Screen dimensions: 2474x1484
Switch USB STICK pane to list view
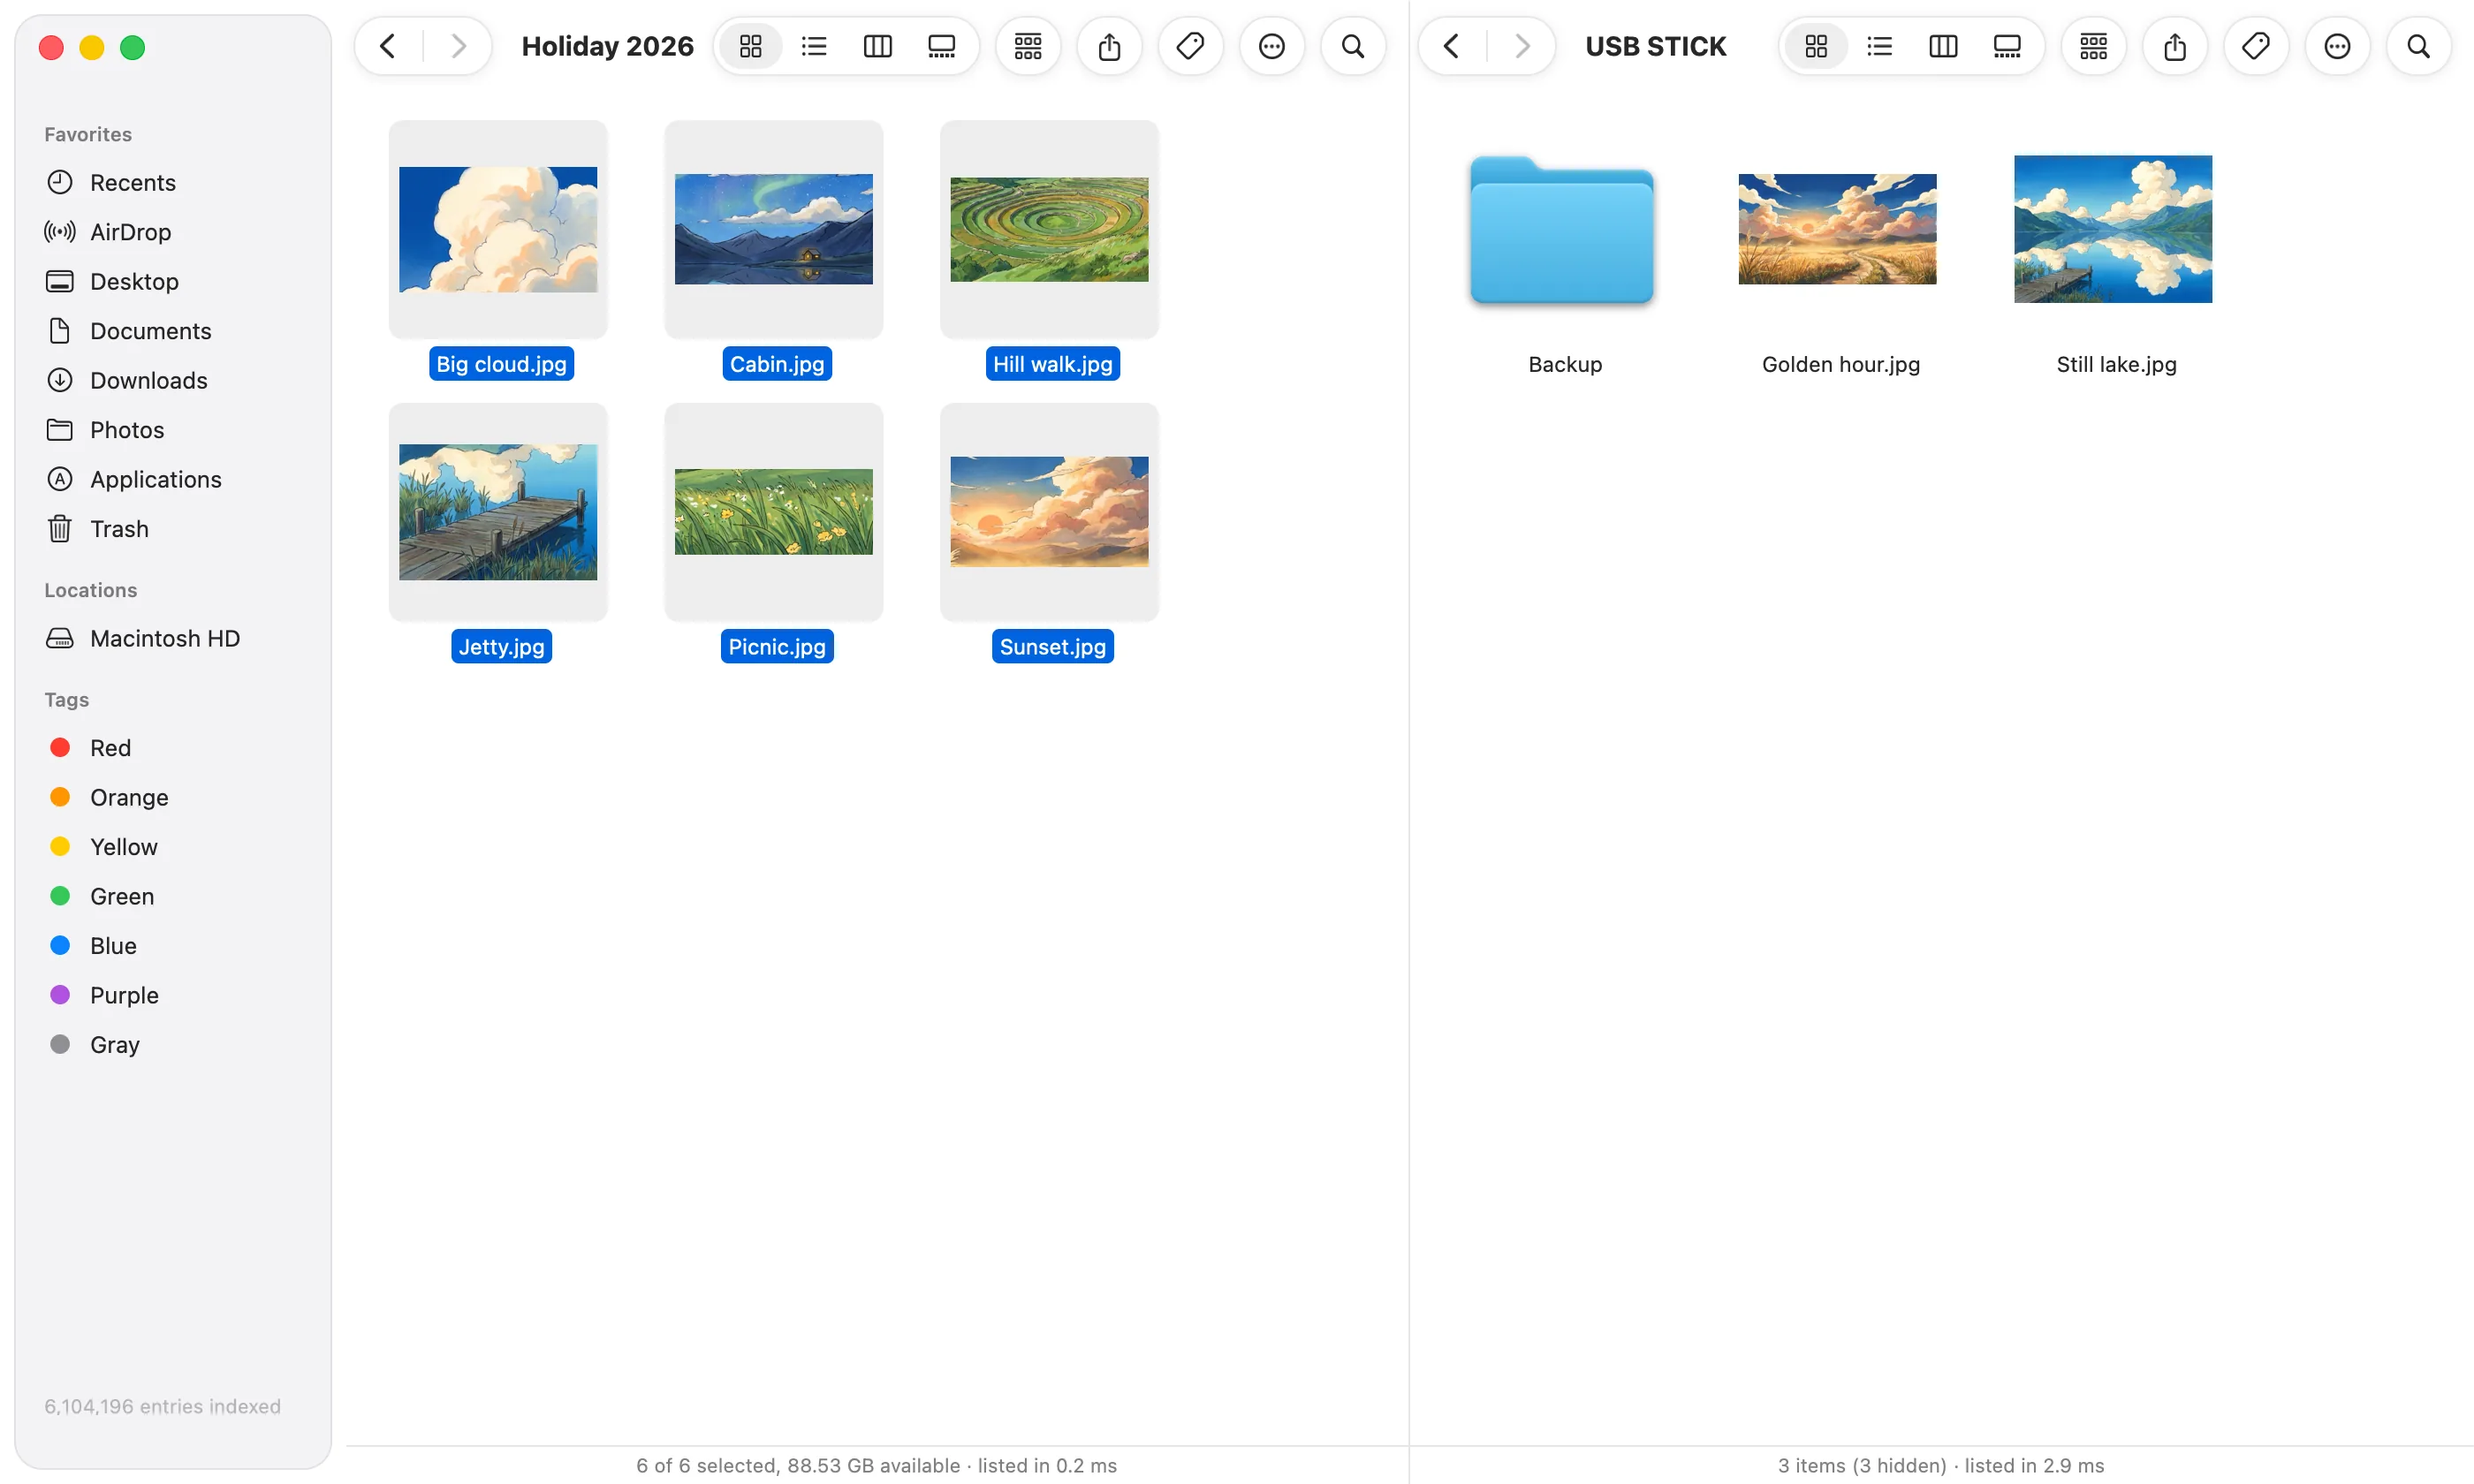[1879, 46]
